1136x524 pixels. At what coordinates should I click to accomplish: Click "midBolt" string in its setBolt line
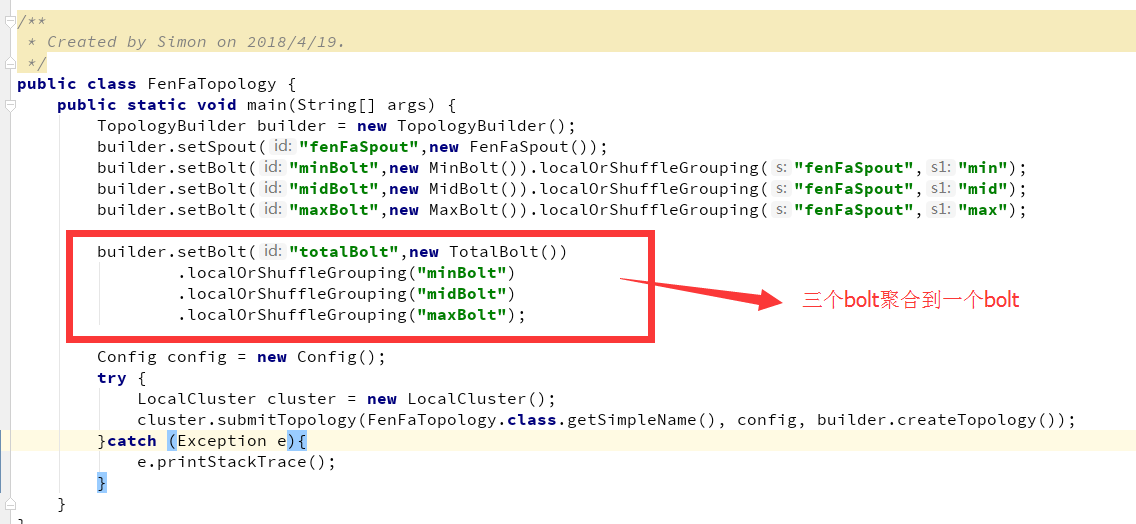[x=334, y=189]
